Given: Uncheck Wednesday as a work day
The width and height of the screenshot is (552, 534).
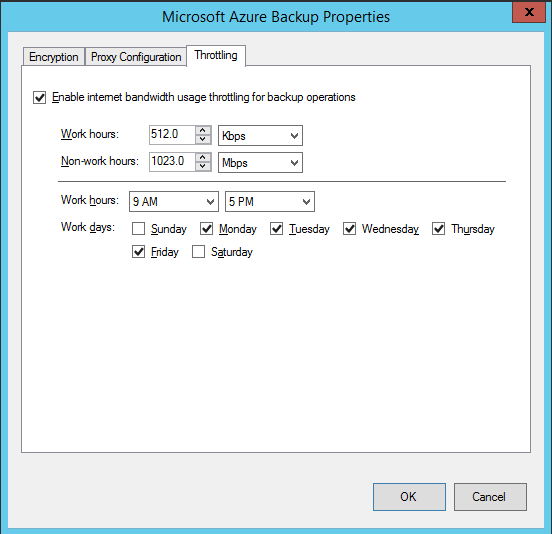Looking at the screenshot, I should point(349,229).
